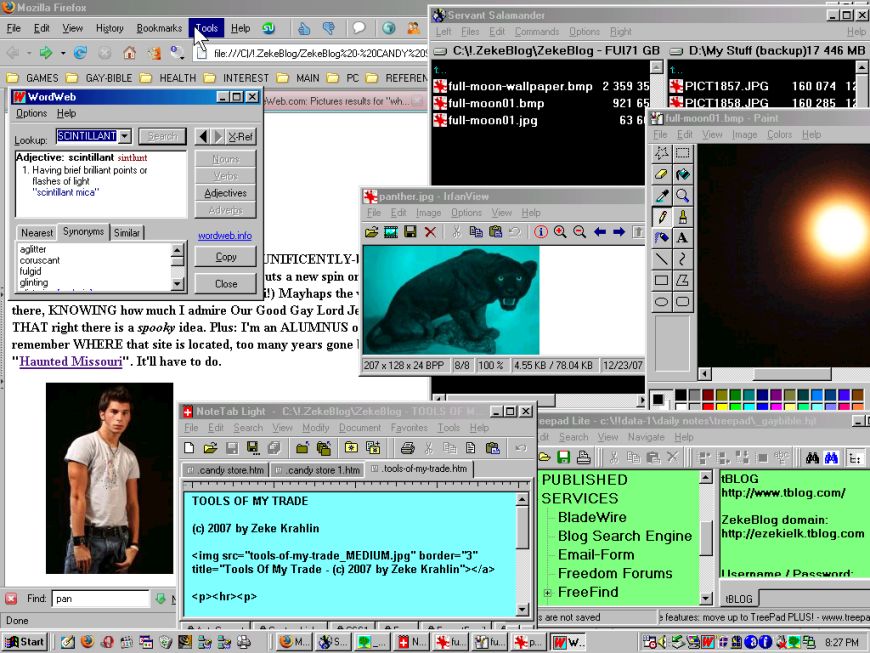This screenshot has width=870, height=653.
Task: Click the Copy button in WordWeb
Action: (226, 257)
